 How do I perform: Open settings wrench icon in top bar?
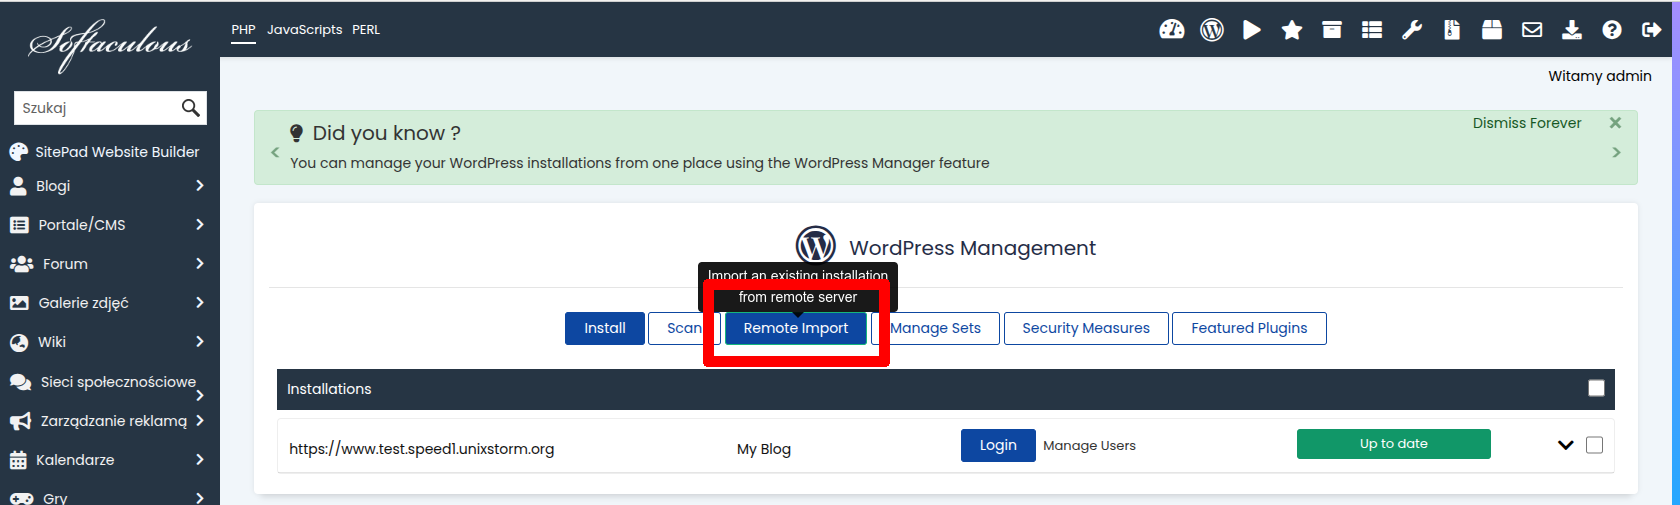click(x=1412, y=30)
